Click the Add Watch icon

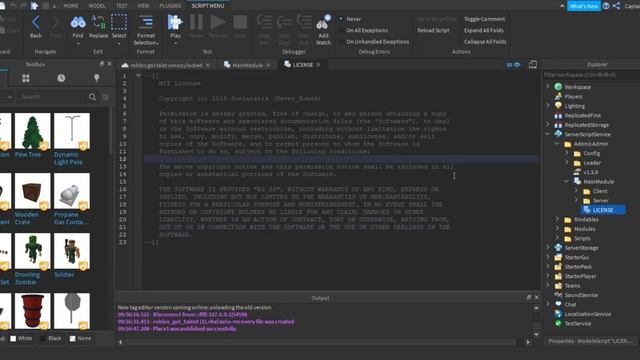(x=323, y=23)
